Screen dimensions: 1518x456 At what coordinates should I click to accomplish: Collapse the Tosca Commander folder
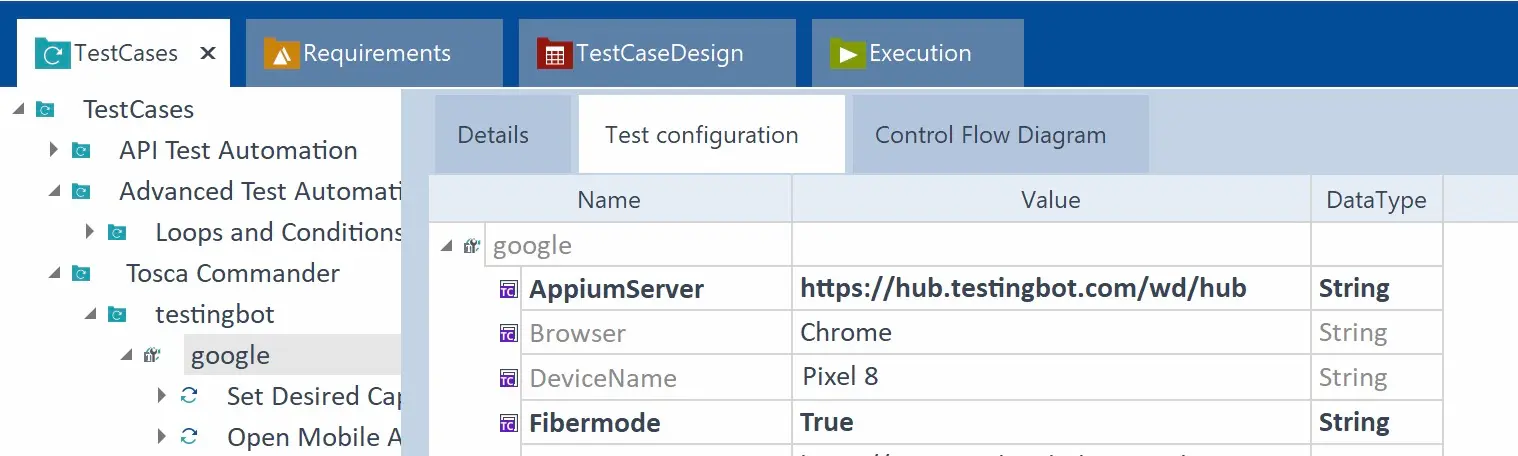coord(53,273)
